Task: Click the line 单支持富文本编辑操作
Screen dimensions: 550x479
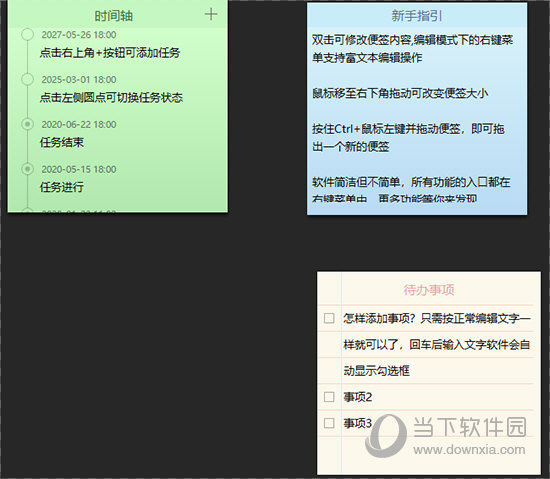Action: pos(367,58)
